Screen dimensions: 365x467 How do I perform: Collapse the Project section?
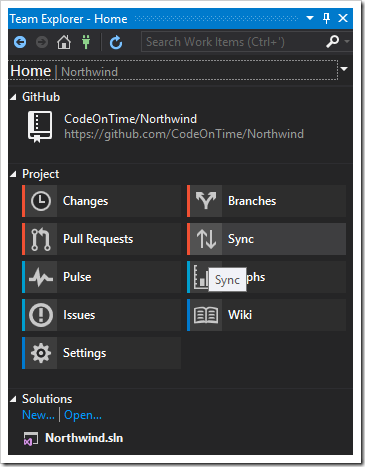(x=13, y=174)
